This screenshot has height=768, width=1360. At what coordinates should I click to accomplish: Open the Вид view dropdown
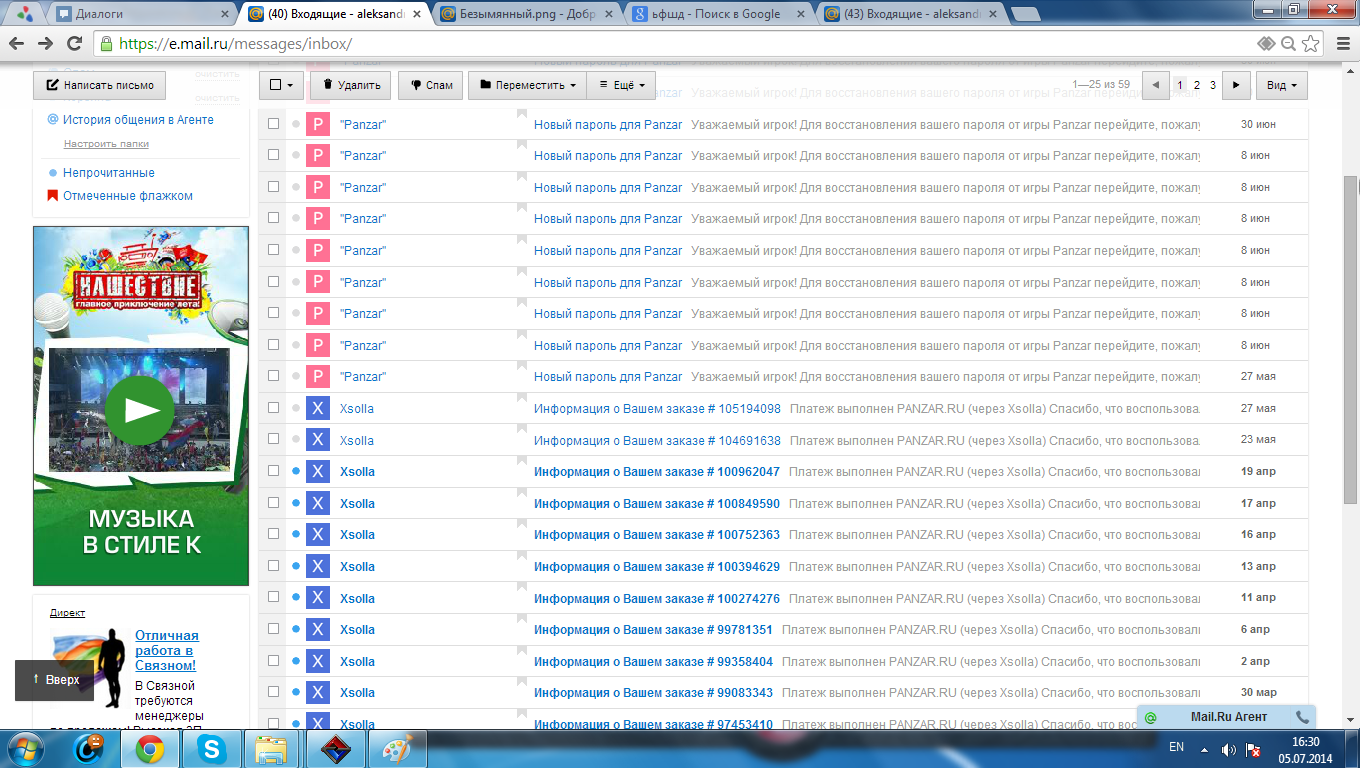click(1281, 86)
